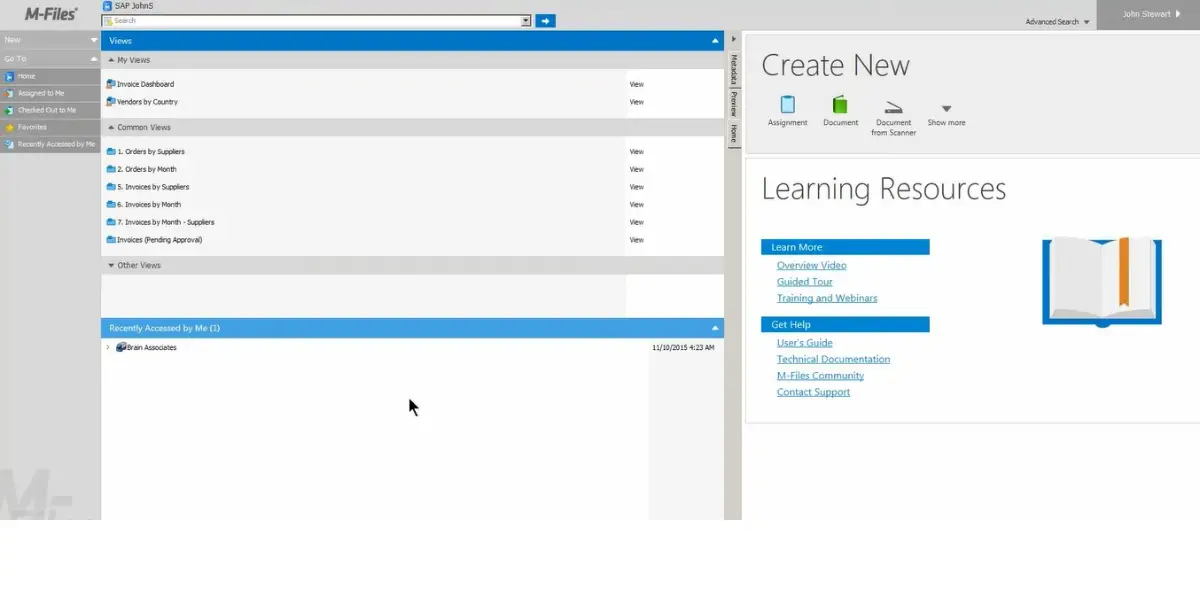Image resolution: width=1200 pixels, height=600 pixels.
Task: Click the Favorites star icon
Action: [10, 127]
